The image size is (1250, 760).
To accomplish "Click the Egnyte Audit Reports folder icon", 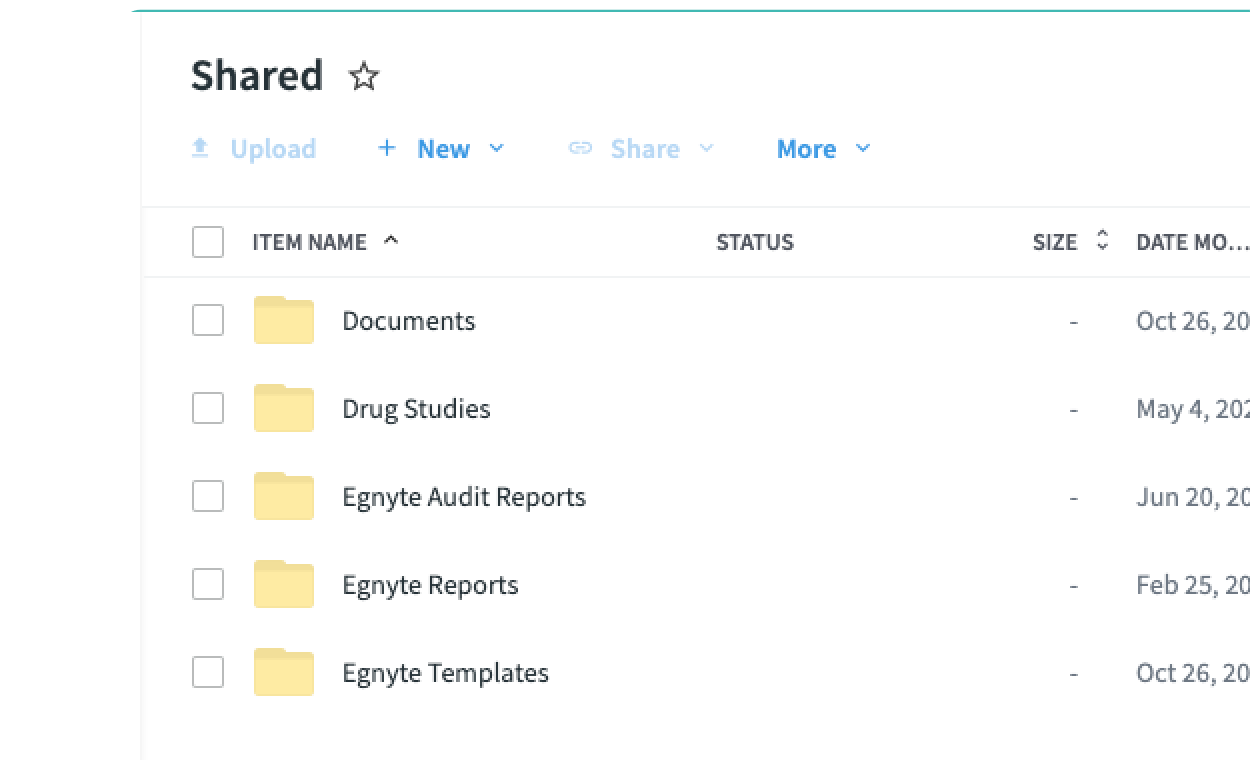I will pyautogui.click(x=283, y=497).
